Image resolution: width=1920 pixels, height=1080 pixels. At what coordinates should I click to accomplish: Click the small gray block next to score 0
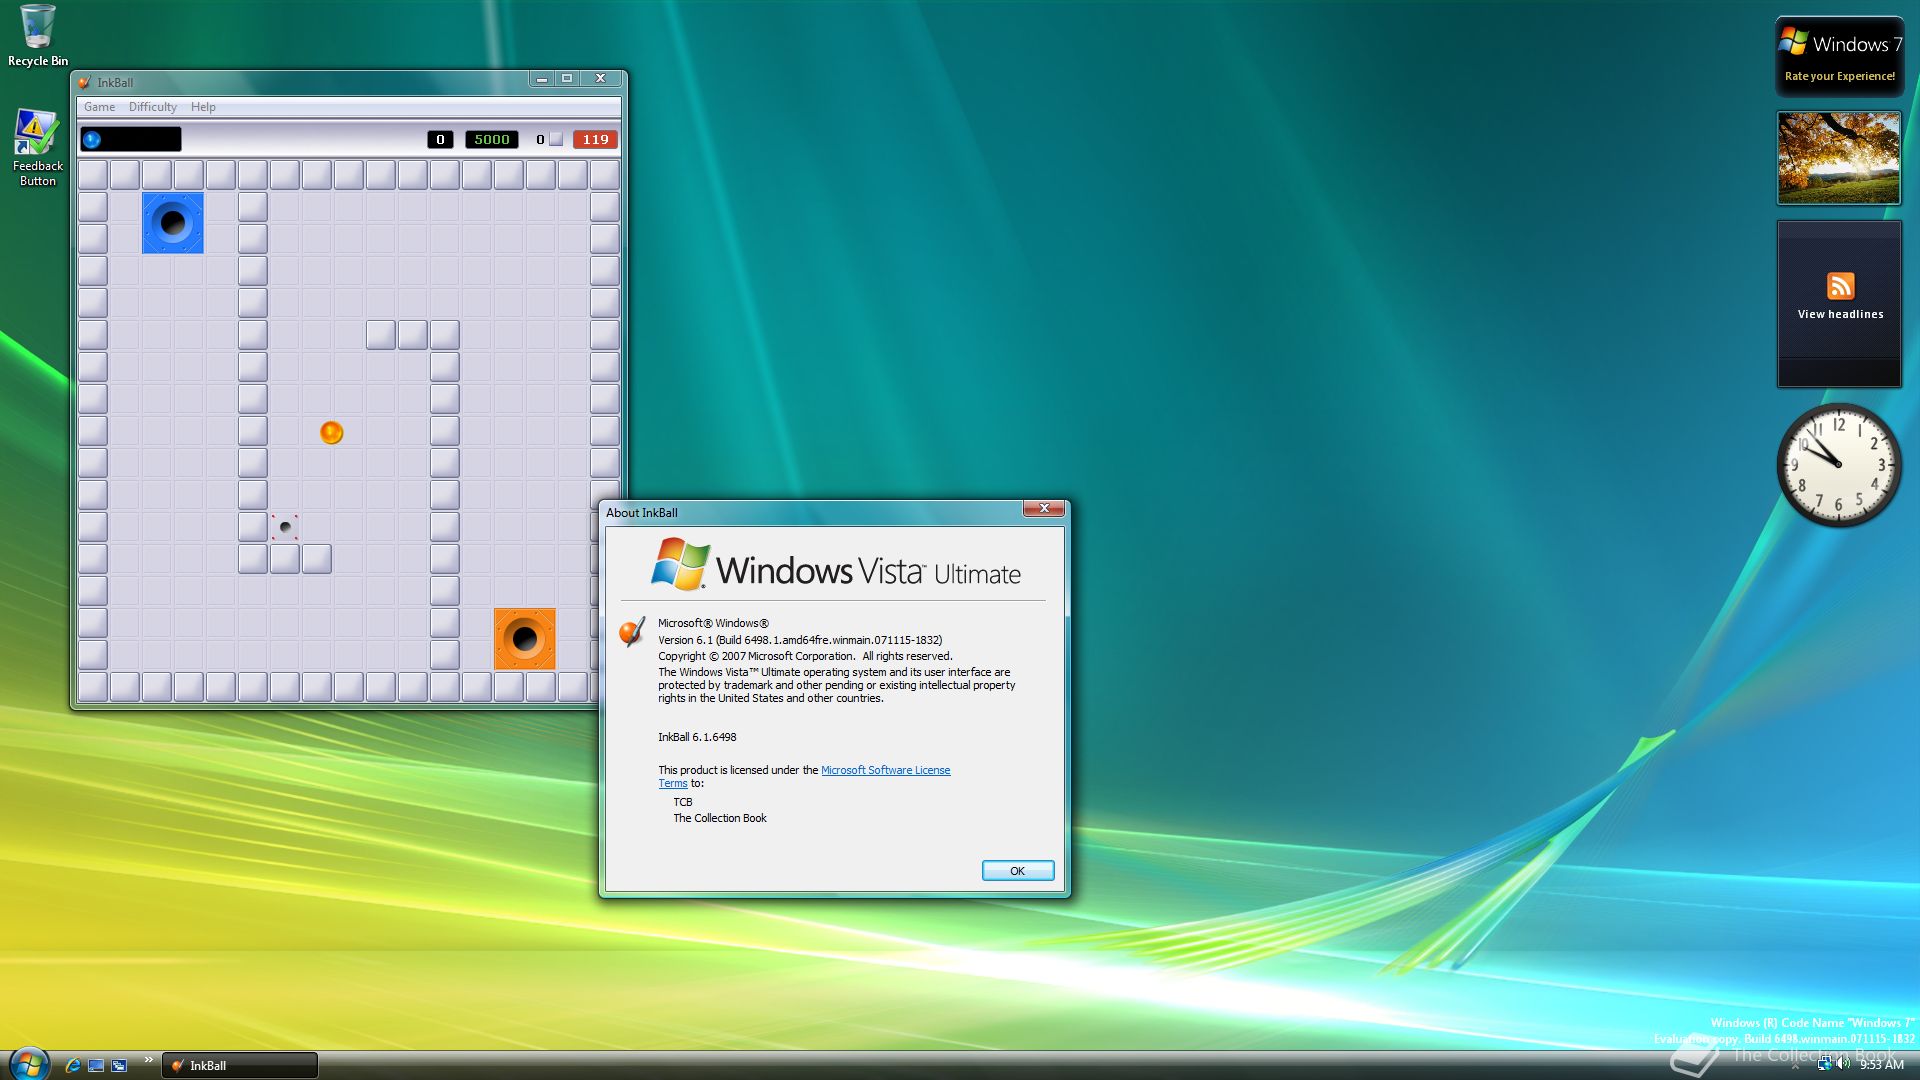click(556, 139)
